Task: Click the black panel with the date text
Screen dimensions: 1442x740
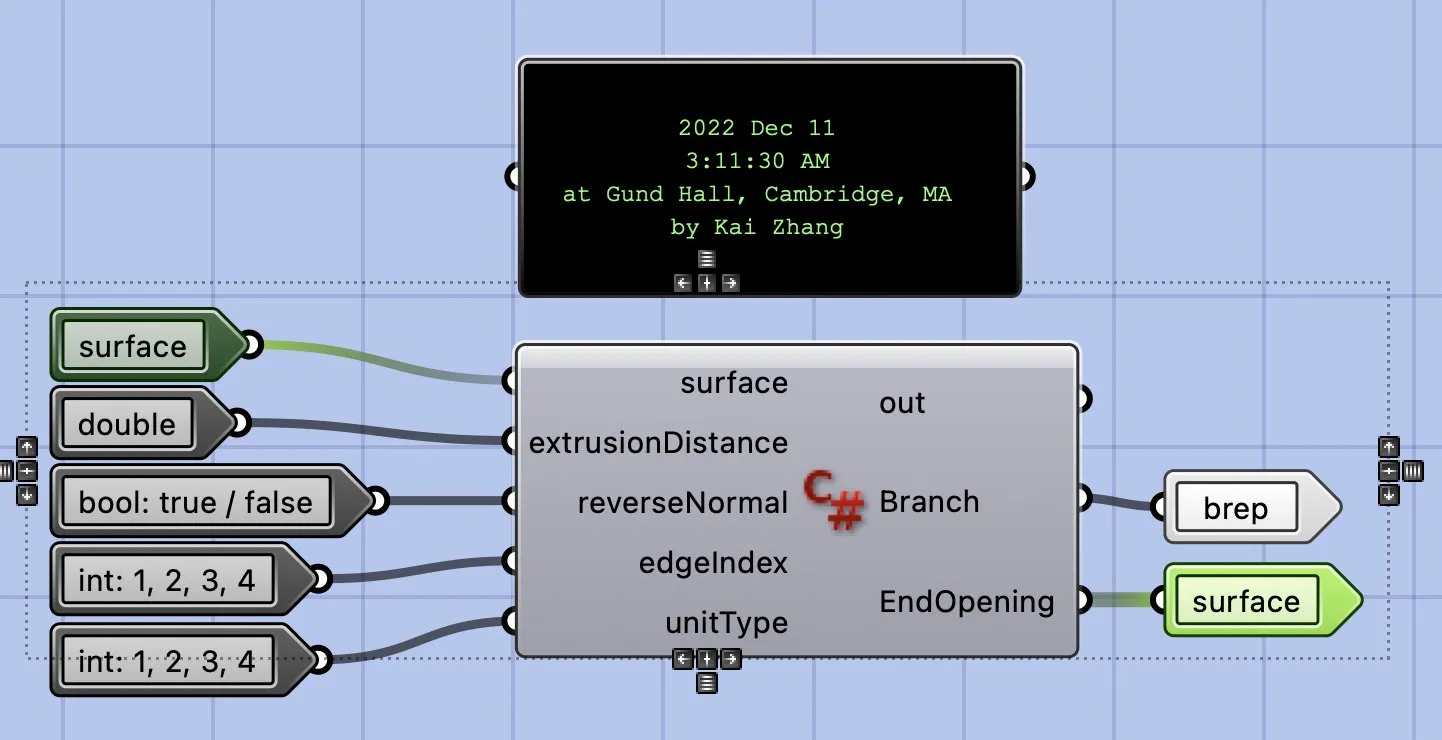Action: pos(770,177)
